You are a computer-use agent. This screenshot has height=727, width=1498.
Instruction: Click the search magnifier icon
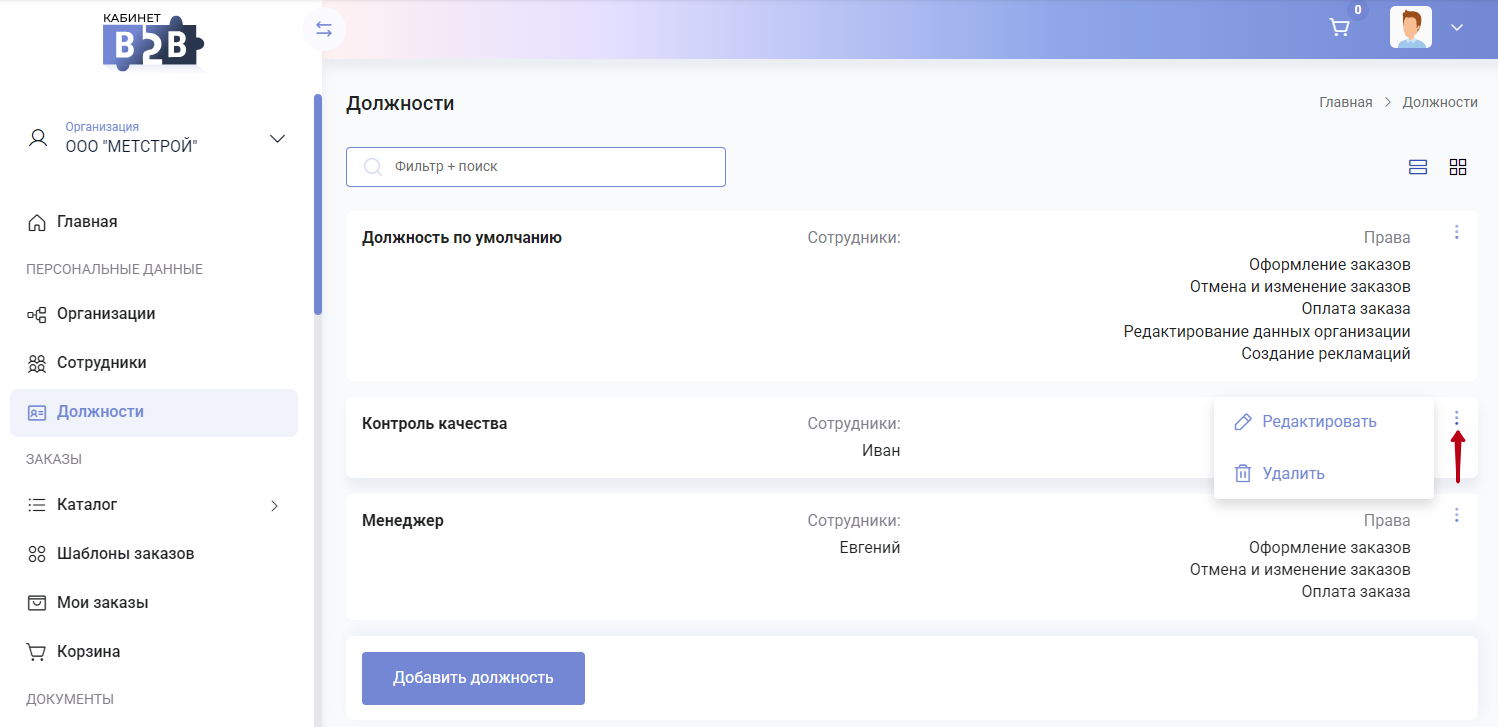373,167
